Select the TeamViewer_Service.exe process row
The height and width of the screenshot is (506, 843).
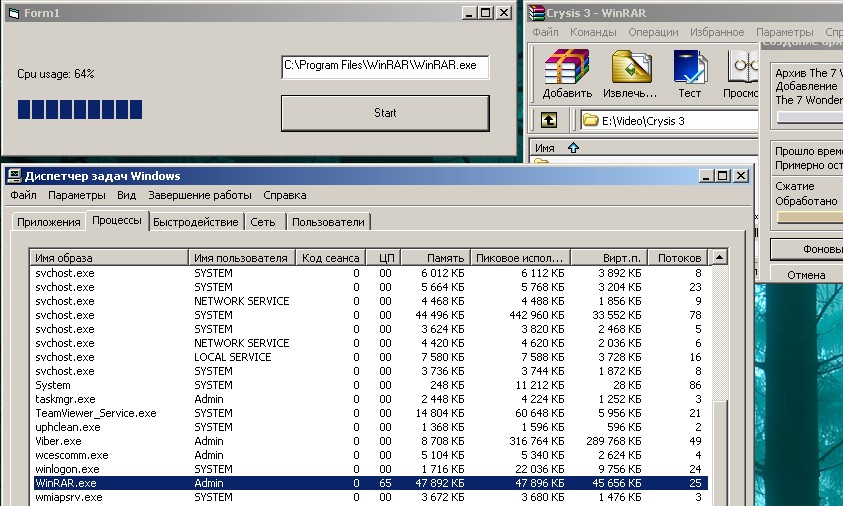tap(370, 413)
